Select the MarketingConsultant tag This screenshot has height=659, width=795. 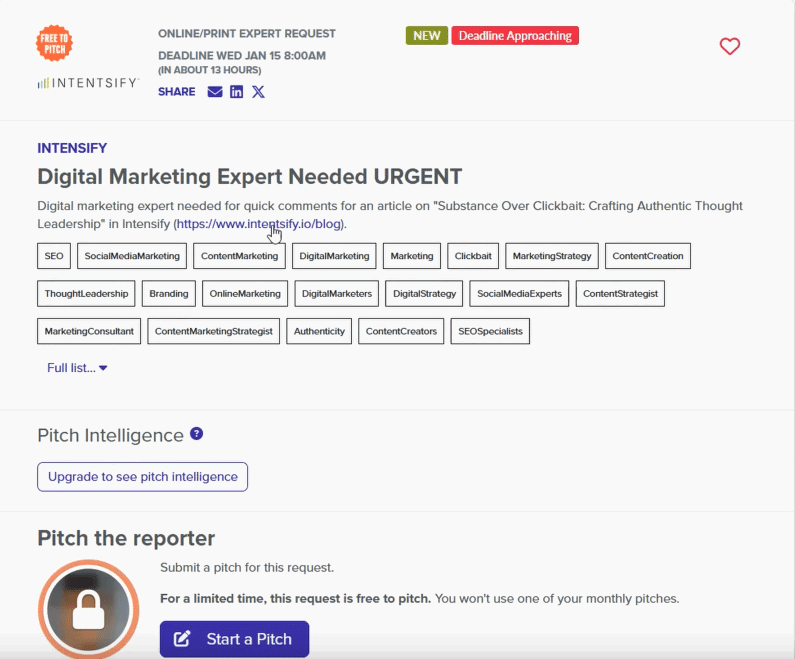(x=89, y=331)
